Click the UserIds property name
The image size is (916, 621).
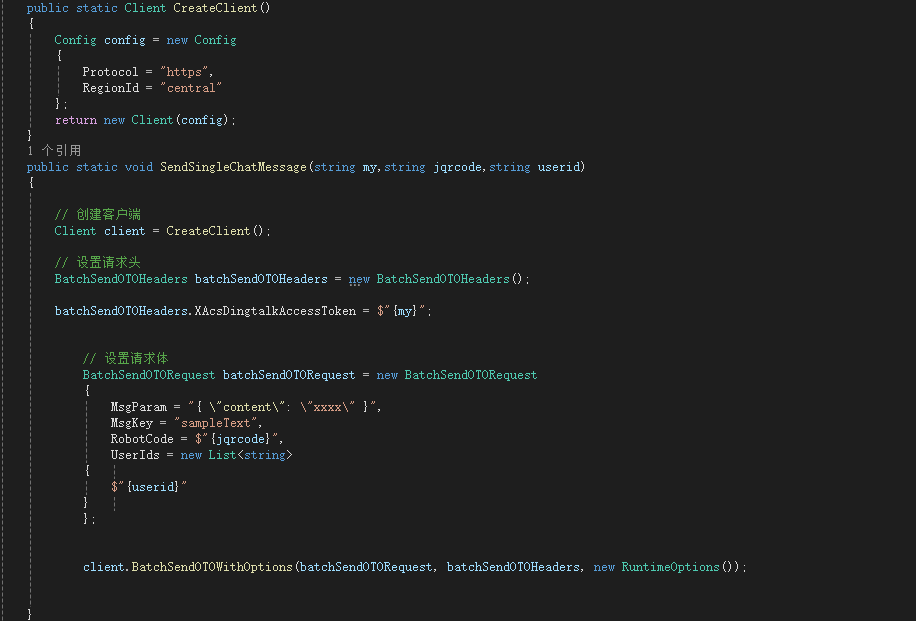tap(135, 455)
